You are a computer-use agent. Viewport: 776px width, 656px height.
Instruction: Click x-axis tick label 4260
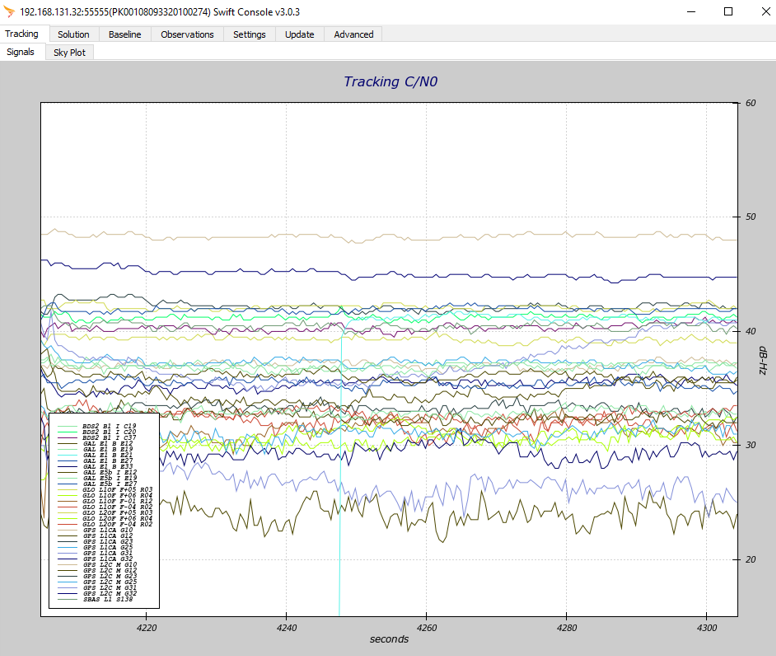coord(427,628)
